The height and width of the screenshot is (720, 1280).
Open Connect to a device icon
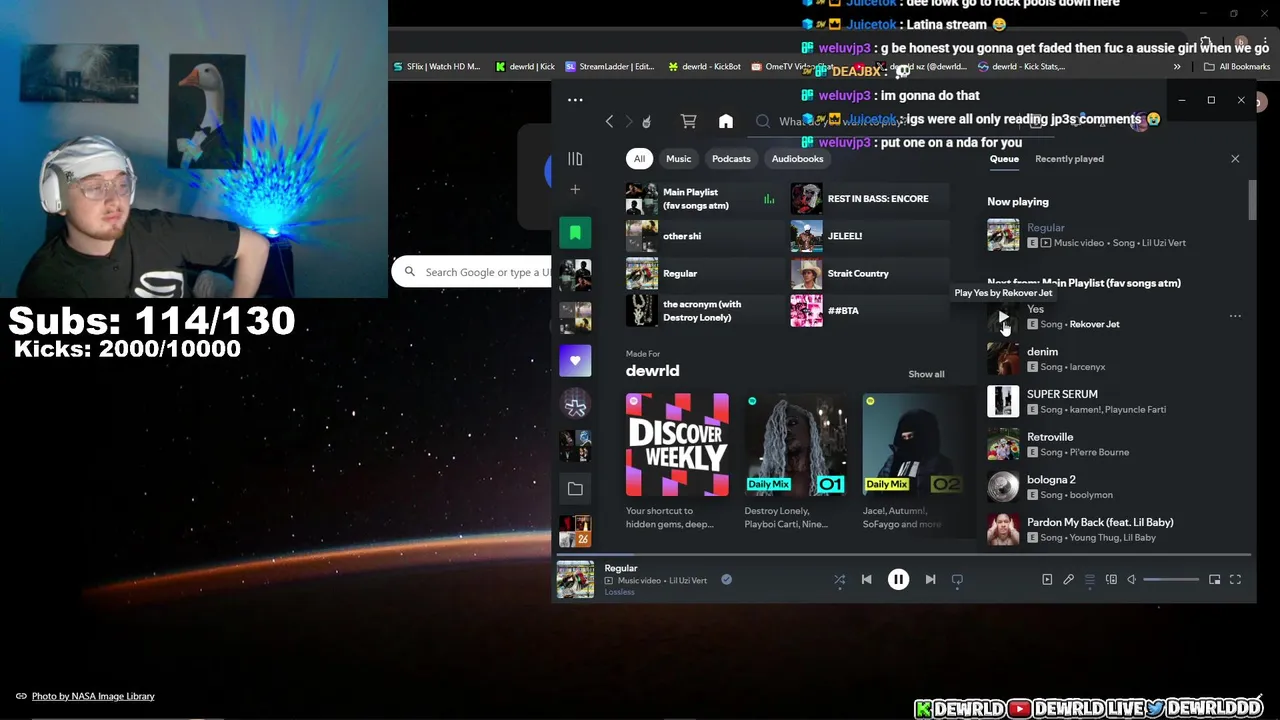click(1111, 580)
